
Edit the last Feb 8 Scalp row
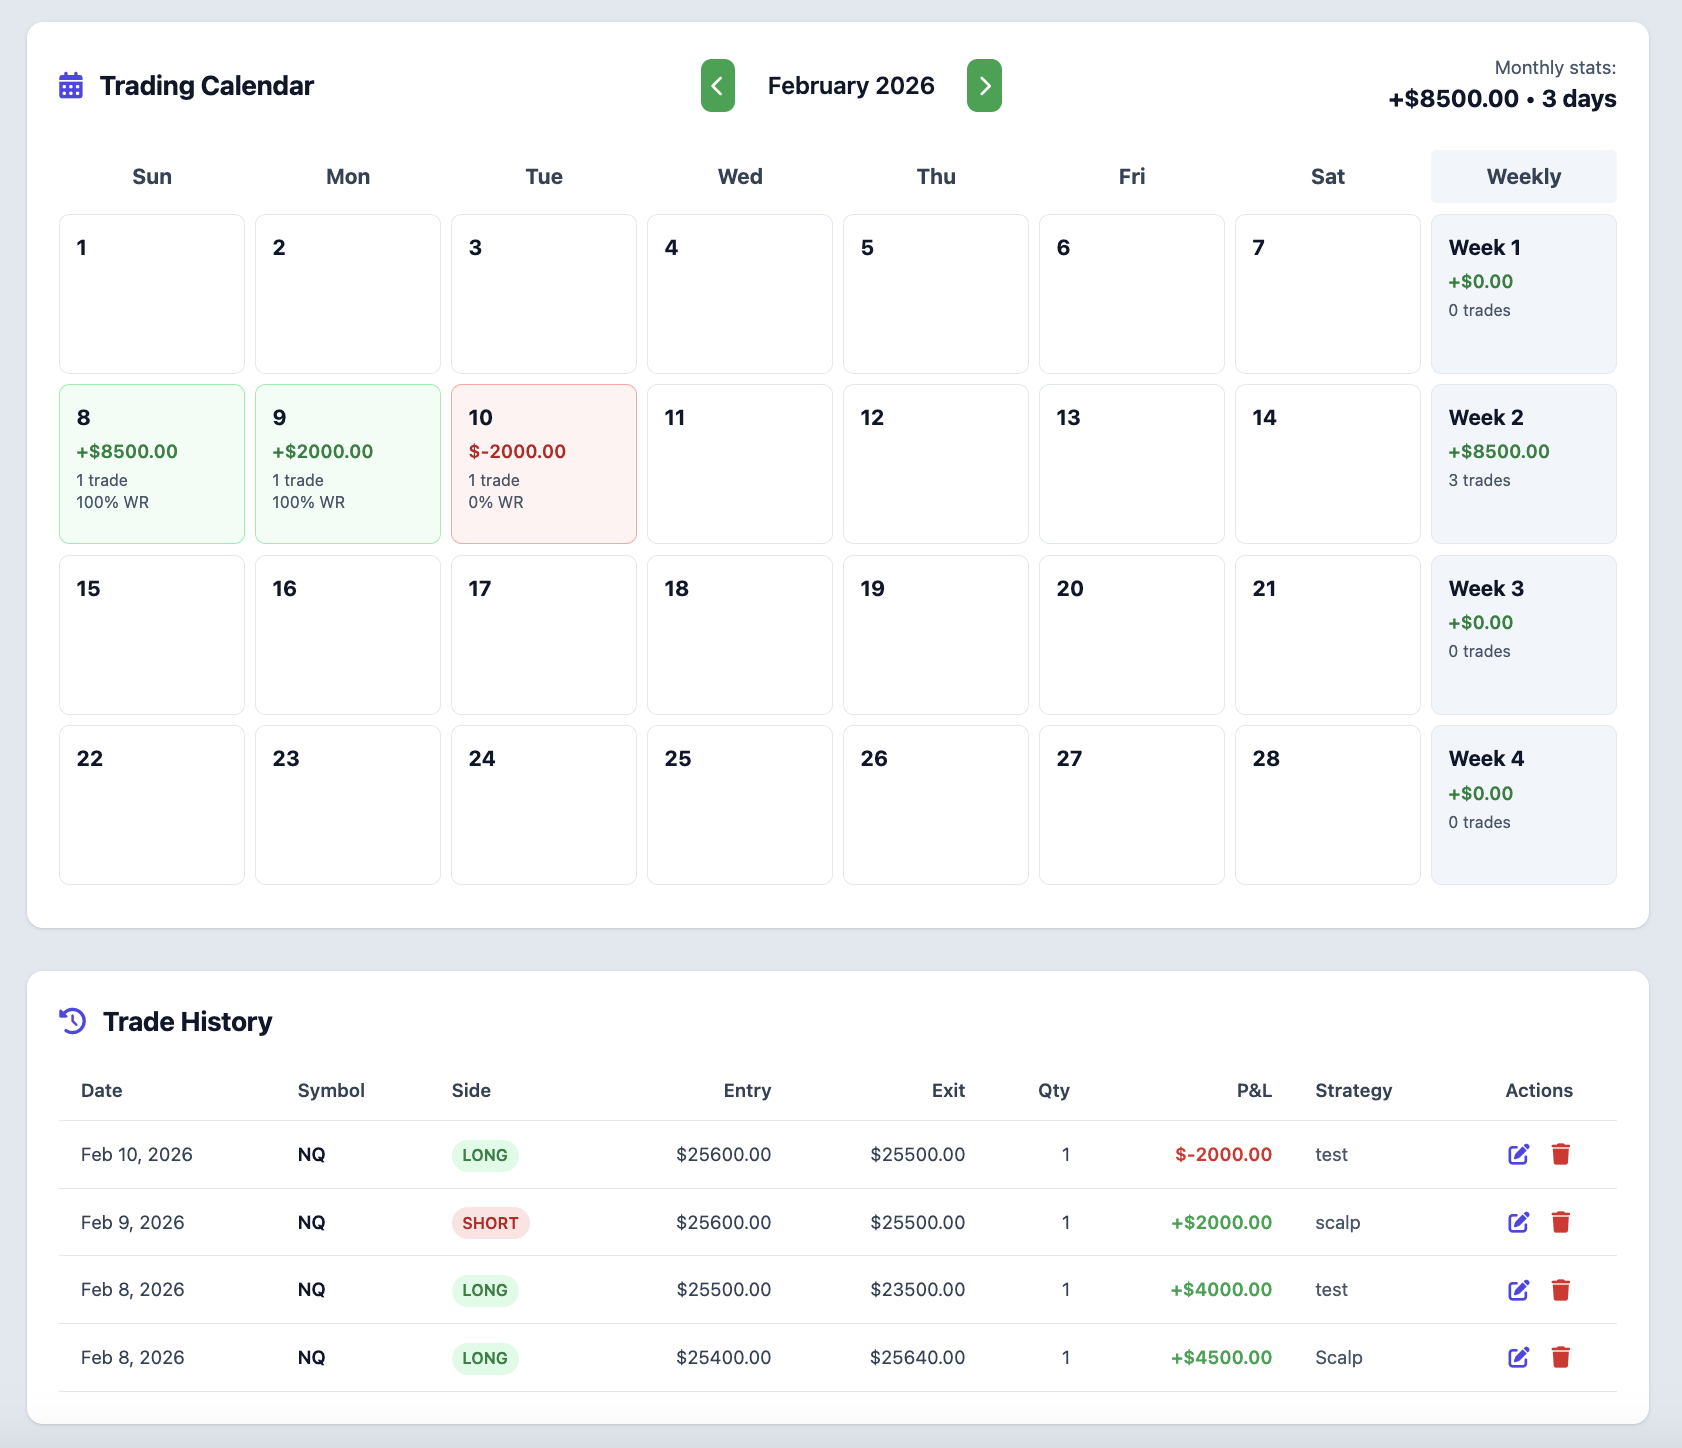[1518, 1357]
